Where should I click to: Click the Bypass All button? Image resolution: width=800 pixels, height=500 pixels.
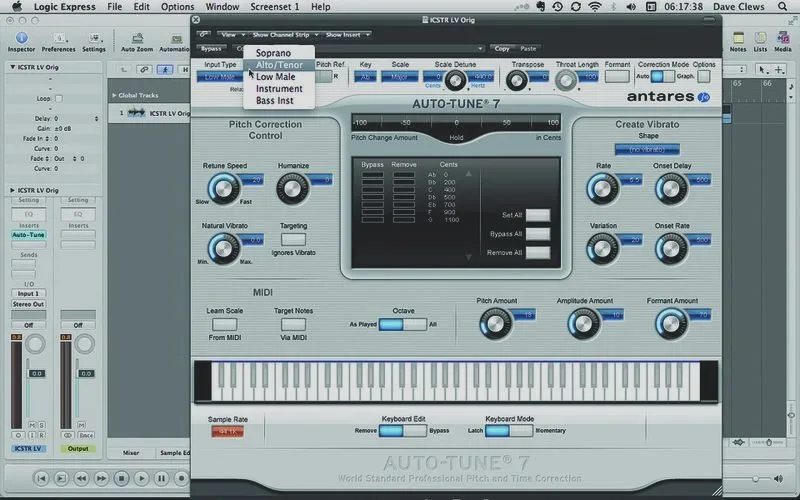538,234
